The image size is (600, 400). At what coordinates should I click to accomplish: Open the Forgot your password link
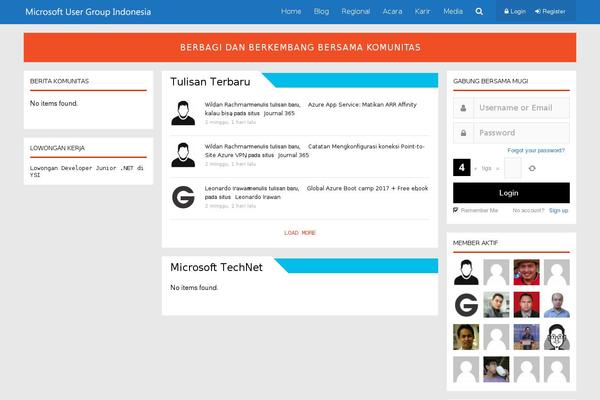click(536, 150)
